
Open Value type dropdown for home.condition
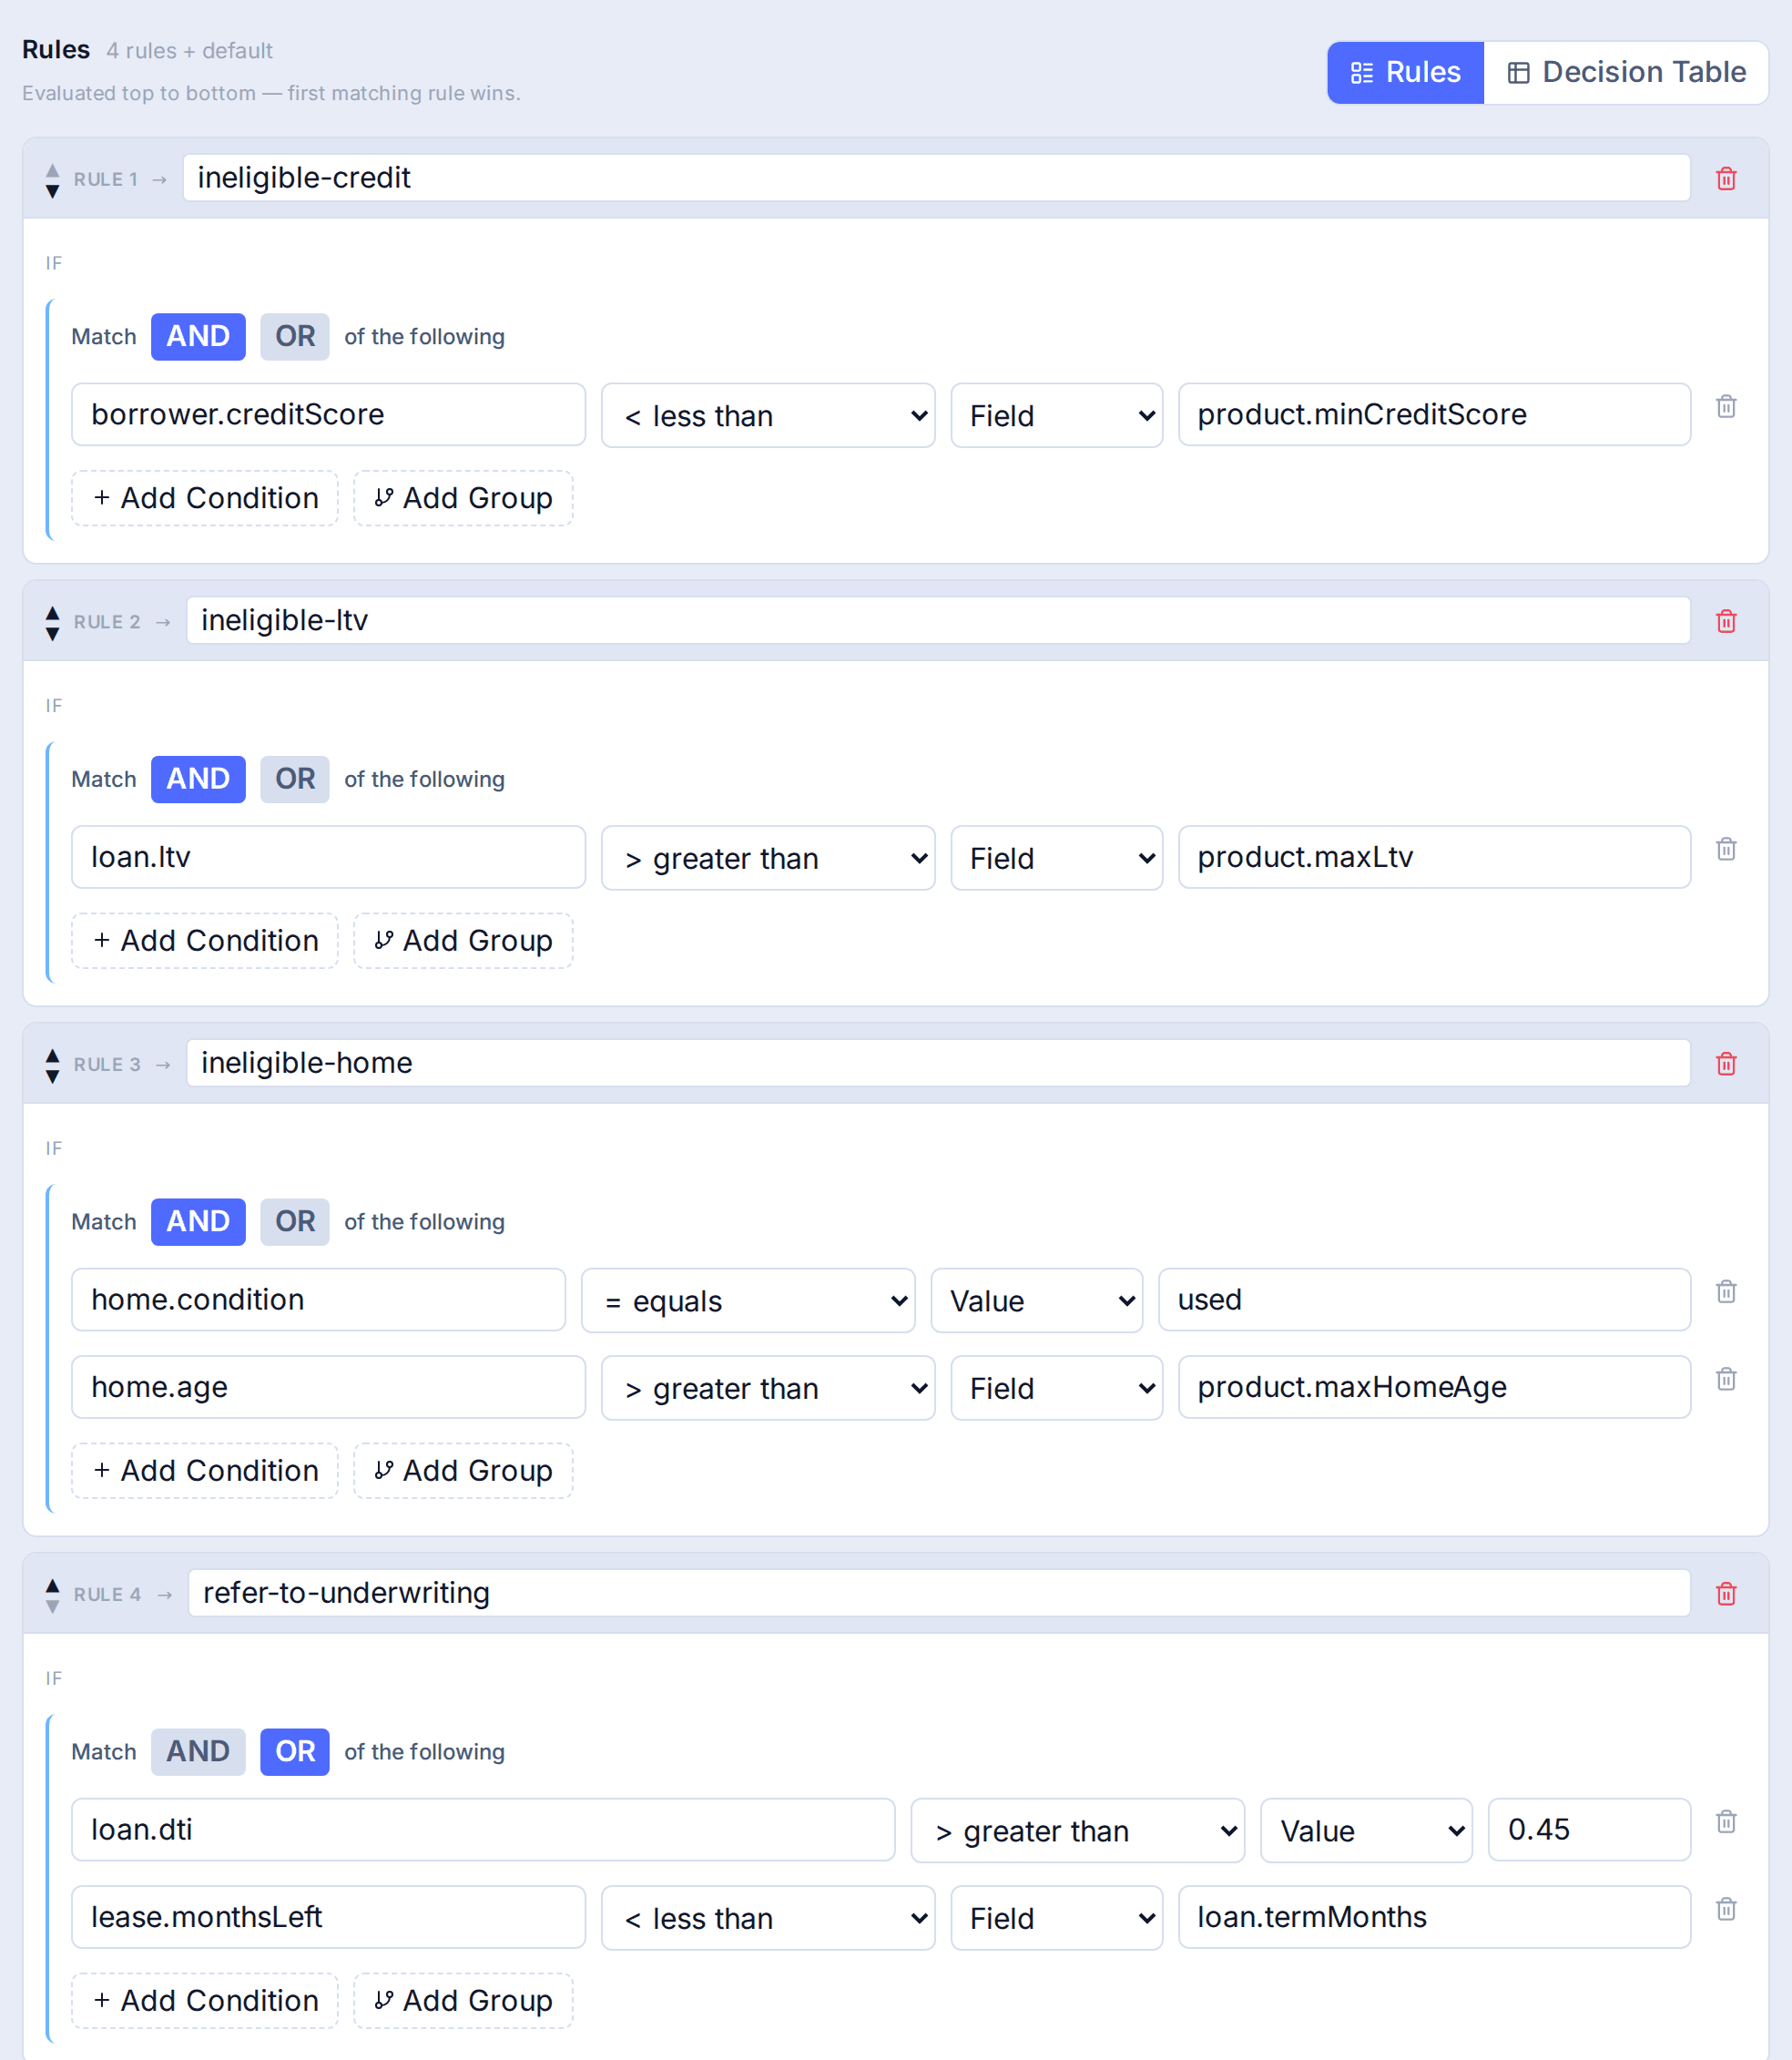tap(1036, 1300)
